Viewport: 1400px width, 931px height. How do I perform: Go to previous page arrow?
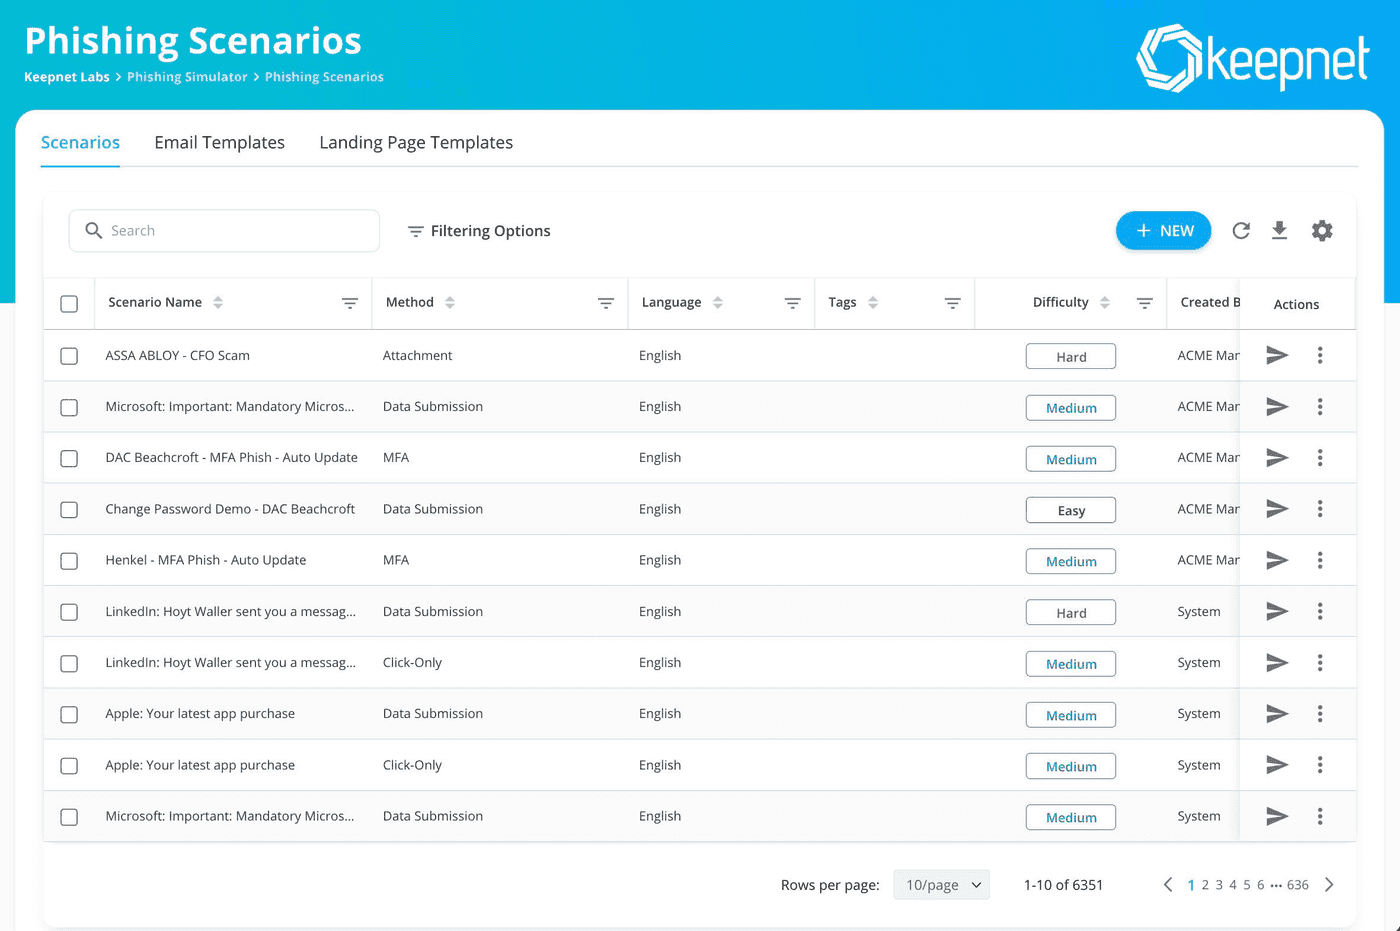click(x=1168, y=885)
